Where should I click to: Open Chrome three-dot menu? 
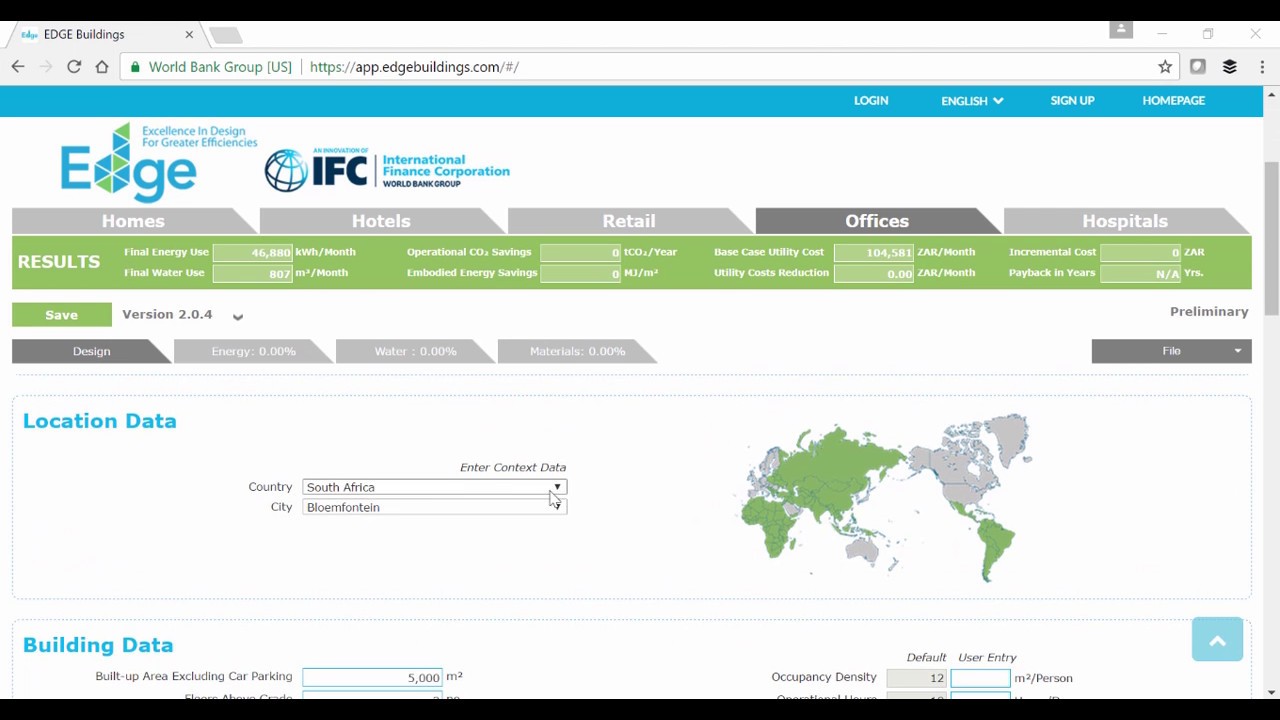(x=1263, y=67)
